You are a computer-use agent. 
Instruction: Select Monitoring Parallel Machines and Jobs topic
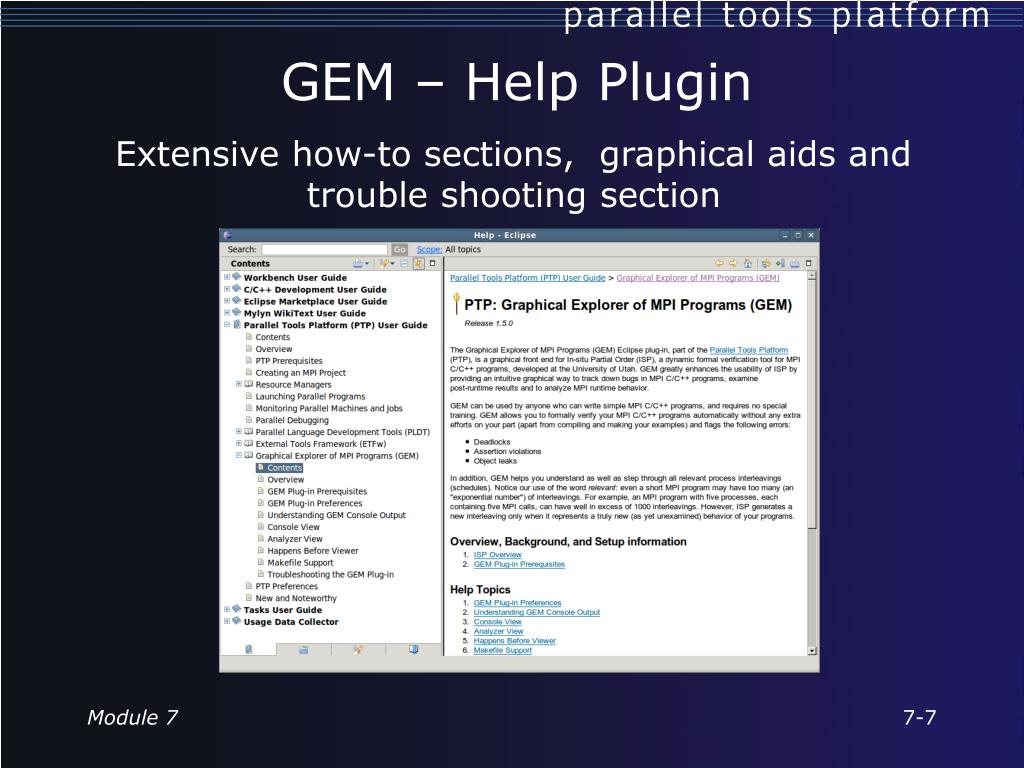[x=329, y=408]
